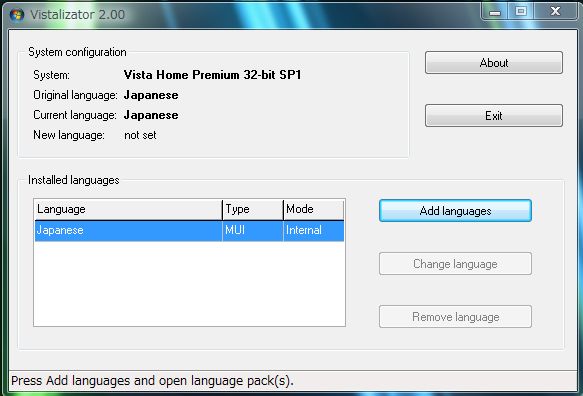Viewport: 583px width, 396px height.
Task: Click the Change language button
Action: [455, 264]
